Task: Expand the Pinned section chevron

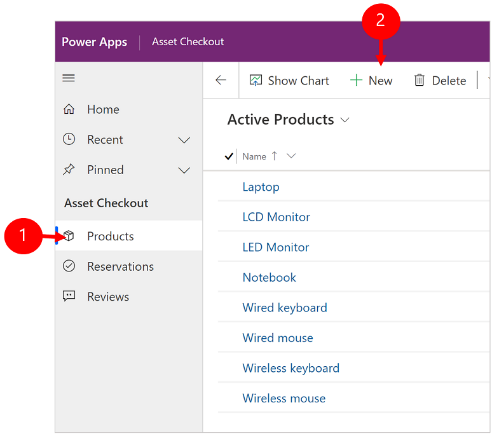Action: click(x=184, y=170)
